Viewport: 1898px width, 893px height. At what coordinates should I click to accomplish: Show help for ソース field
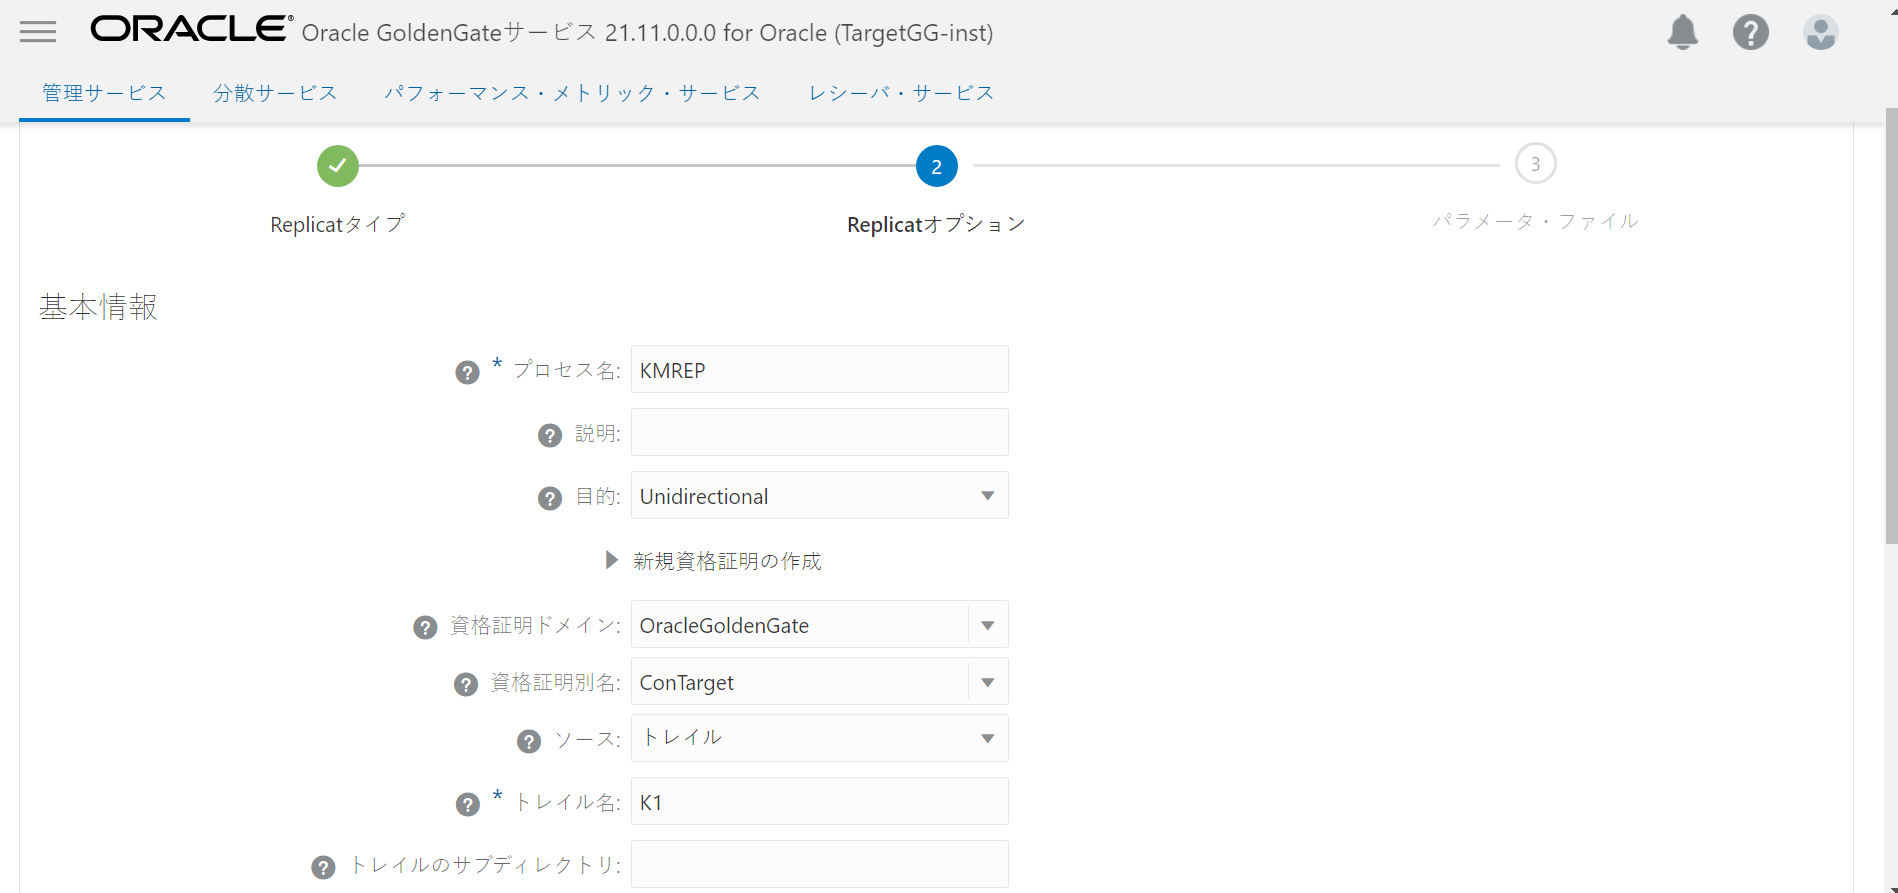(x=529, y=741)
